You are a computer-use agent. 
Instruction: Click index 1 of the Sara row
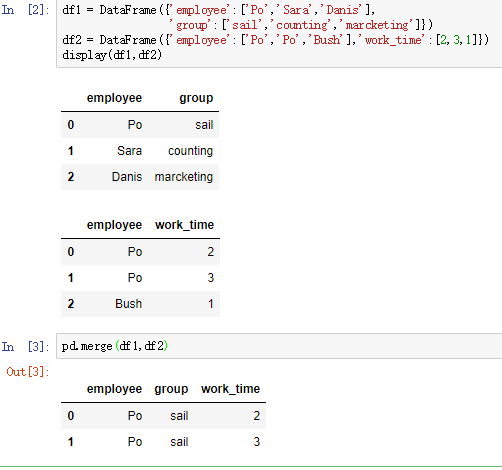(71, 151)
